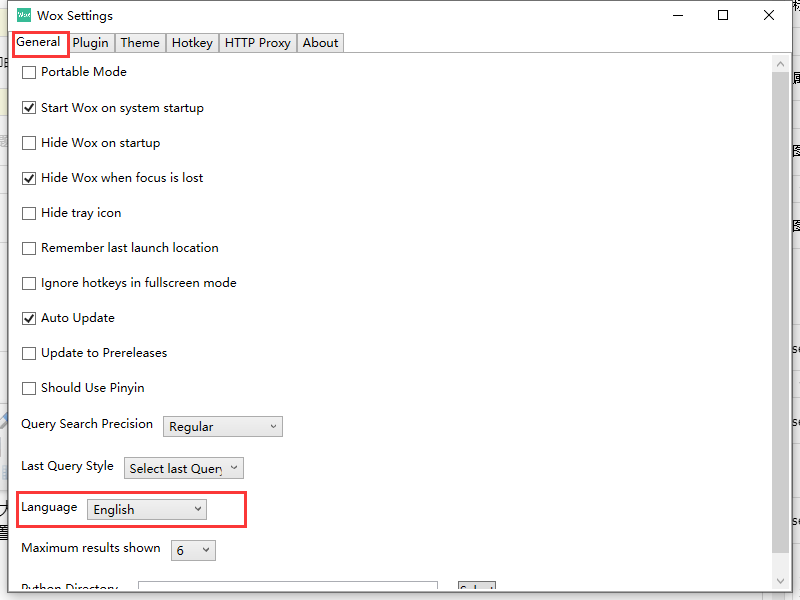
Task: Click the Last Query Style label
Action: pyautogui.click(x=67, y=466)
